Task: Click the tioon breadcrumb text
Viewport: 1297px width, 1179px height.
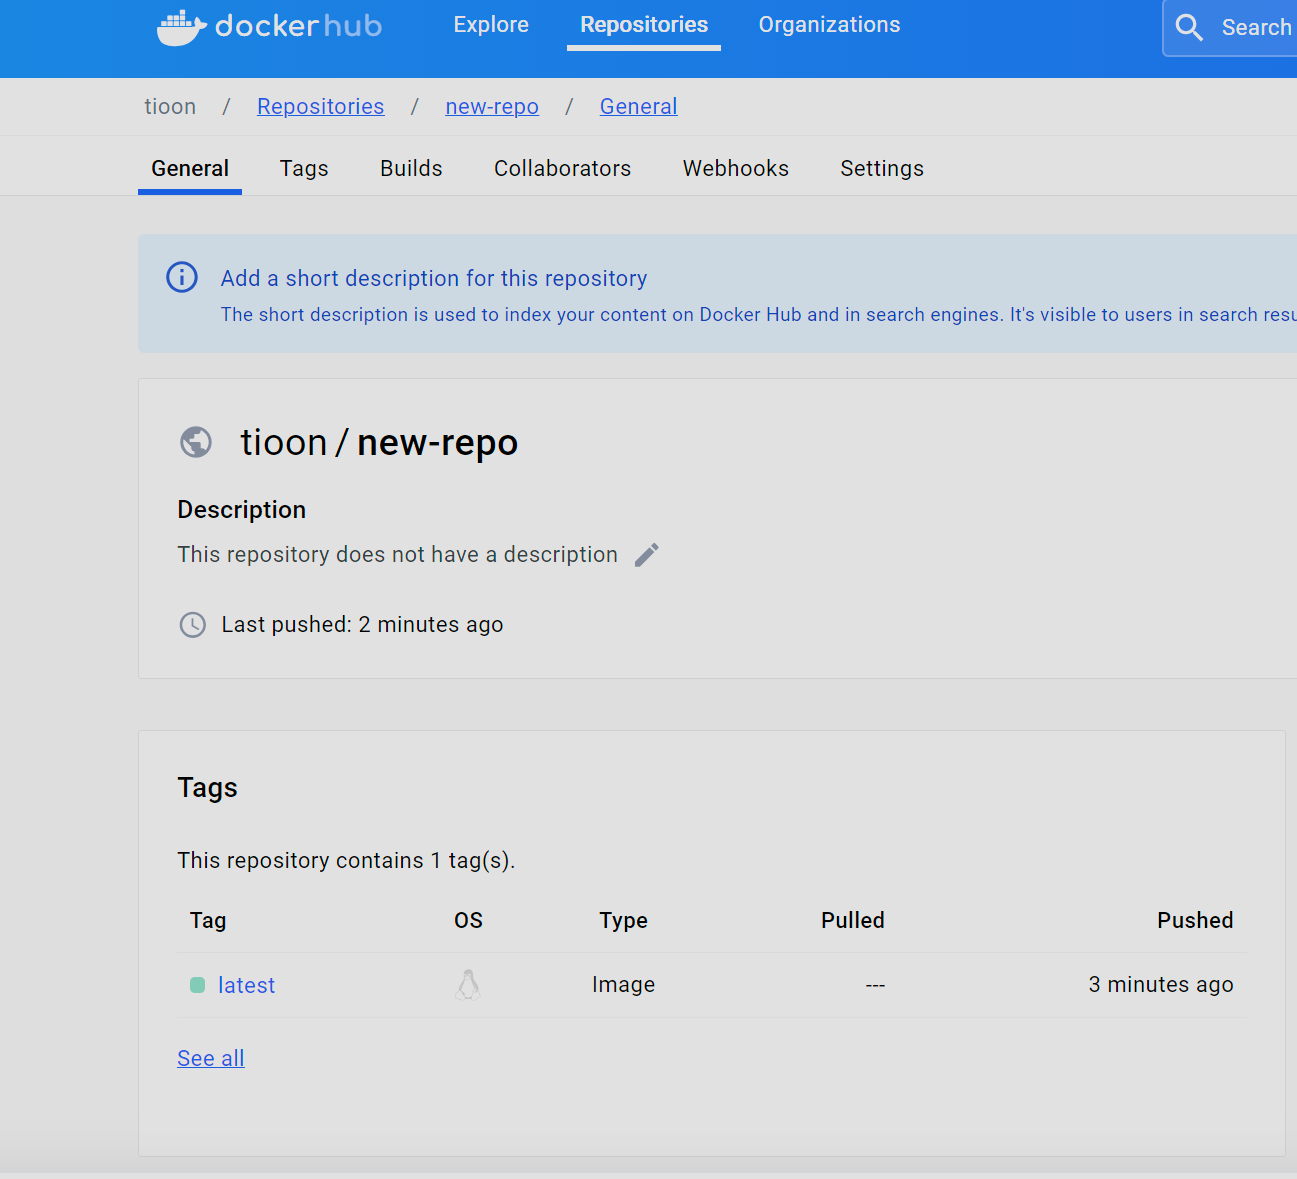Action: pos(170,106)
